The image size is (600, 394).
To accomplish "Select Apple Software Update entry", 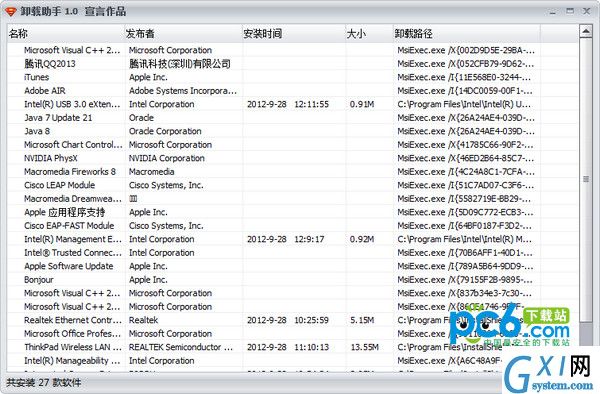I will pyautogui.click(x=68, y=266).
